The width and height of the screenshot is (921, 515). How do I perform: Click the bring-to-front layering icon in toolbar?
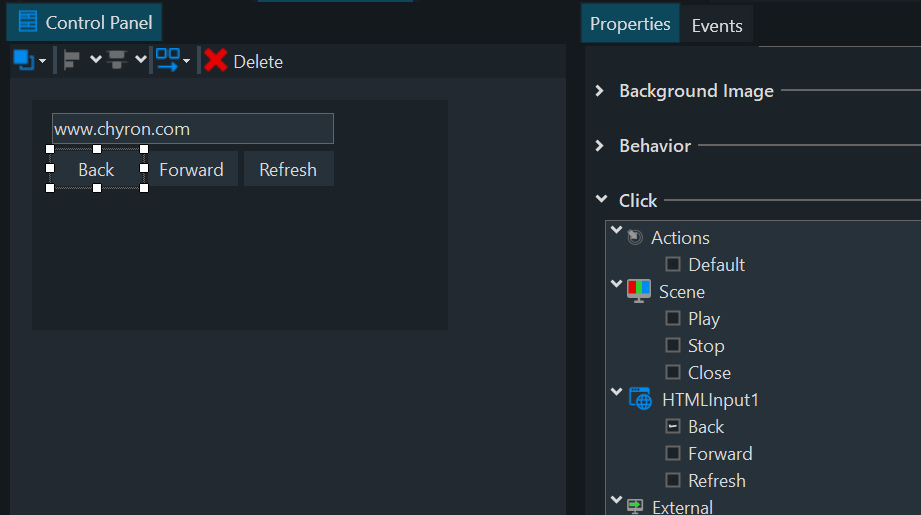click(x=23, y=60)
